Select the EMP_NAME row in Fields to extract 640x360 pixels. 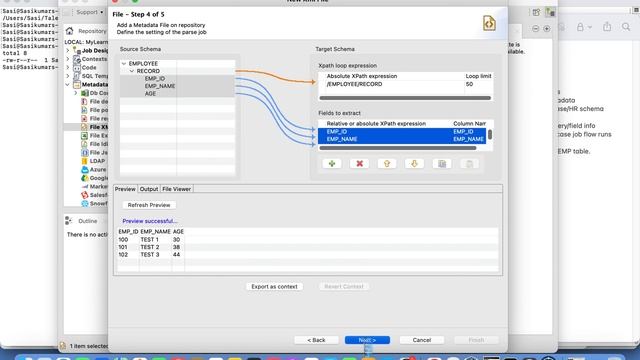tap(402, 139)
